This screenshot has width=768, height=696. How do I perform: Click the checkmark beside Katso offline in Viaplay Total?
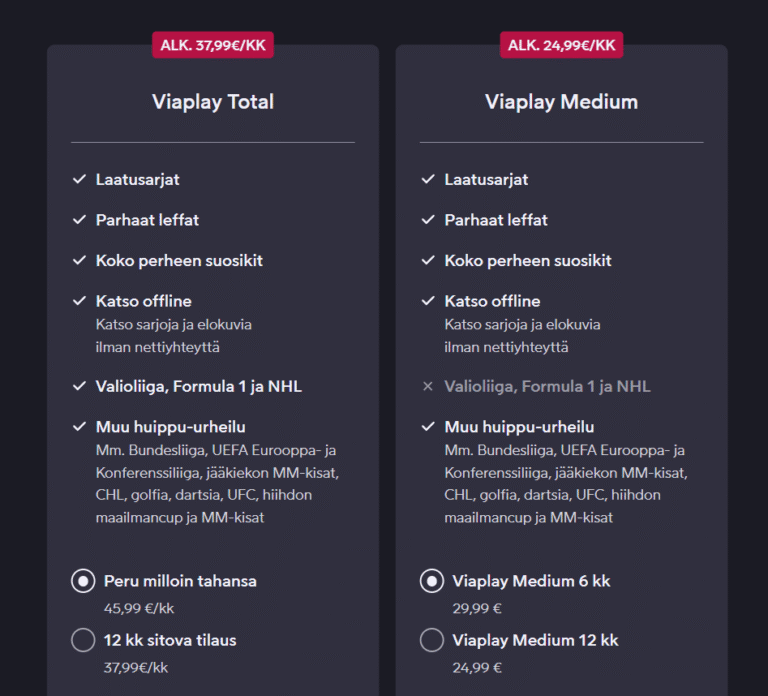(79, 301)
